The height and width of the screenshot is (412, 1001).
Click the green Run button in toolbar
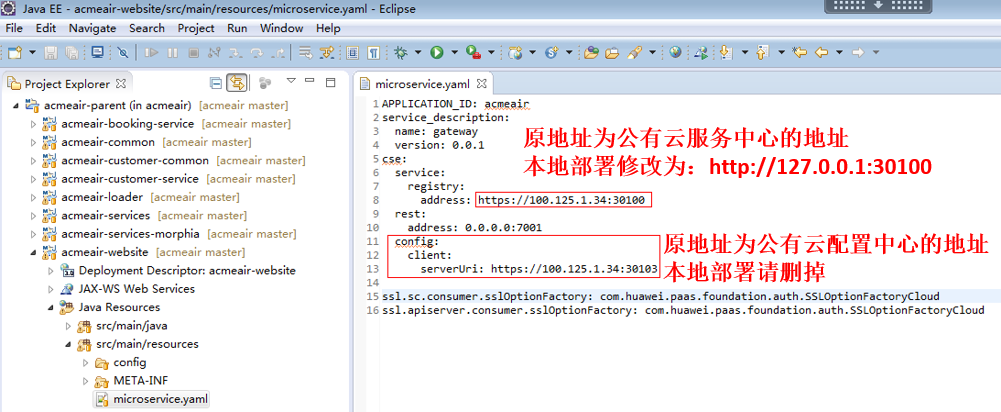437,52
